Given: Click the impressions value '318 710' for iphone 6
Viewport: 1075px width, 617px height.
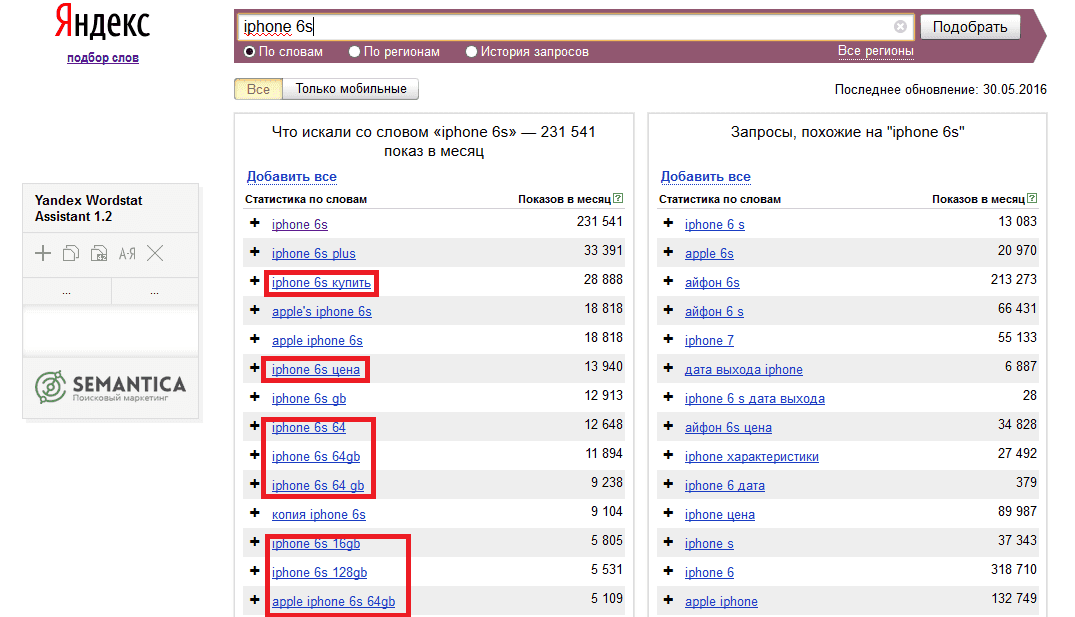Looking at the screenshot, I should click(x=1014, y=569).
